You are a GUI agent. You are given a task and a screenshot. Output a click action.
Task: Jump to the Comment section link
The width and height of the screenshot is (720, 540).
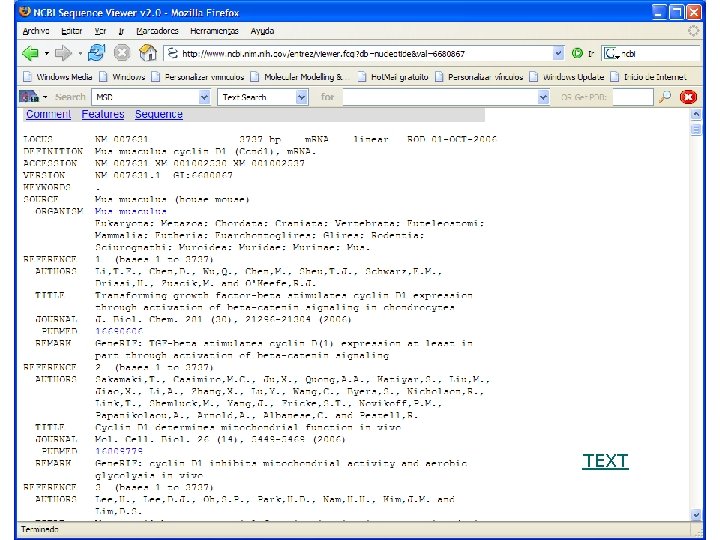pyautogui.click(x=48, y=114)
